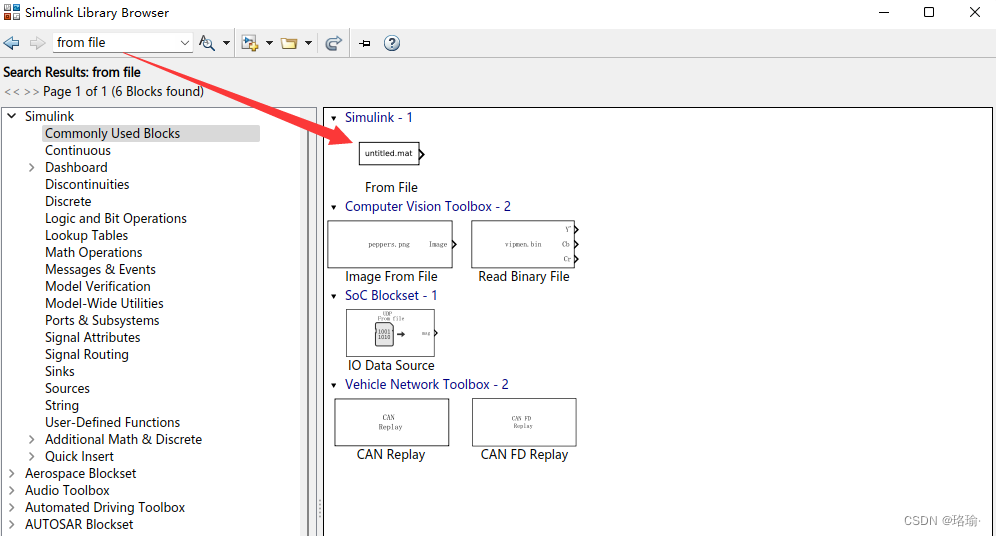Open the Signal Attributes library

click(93, 338)
